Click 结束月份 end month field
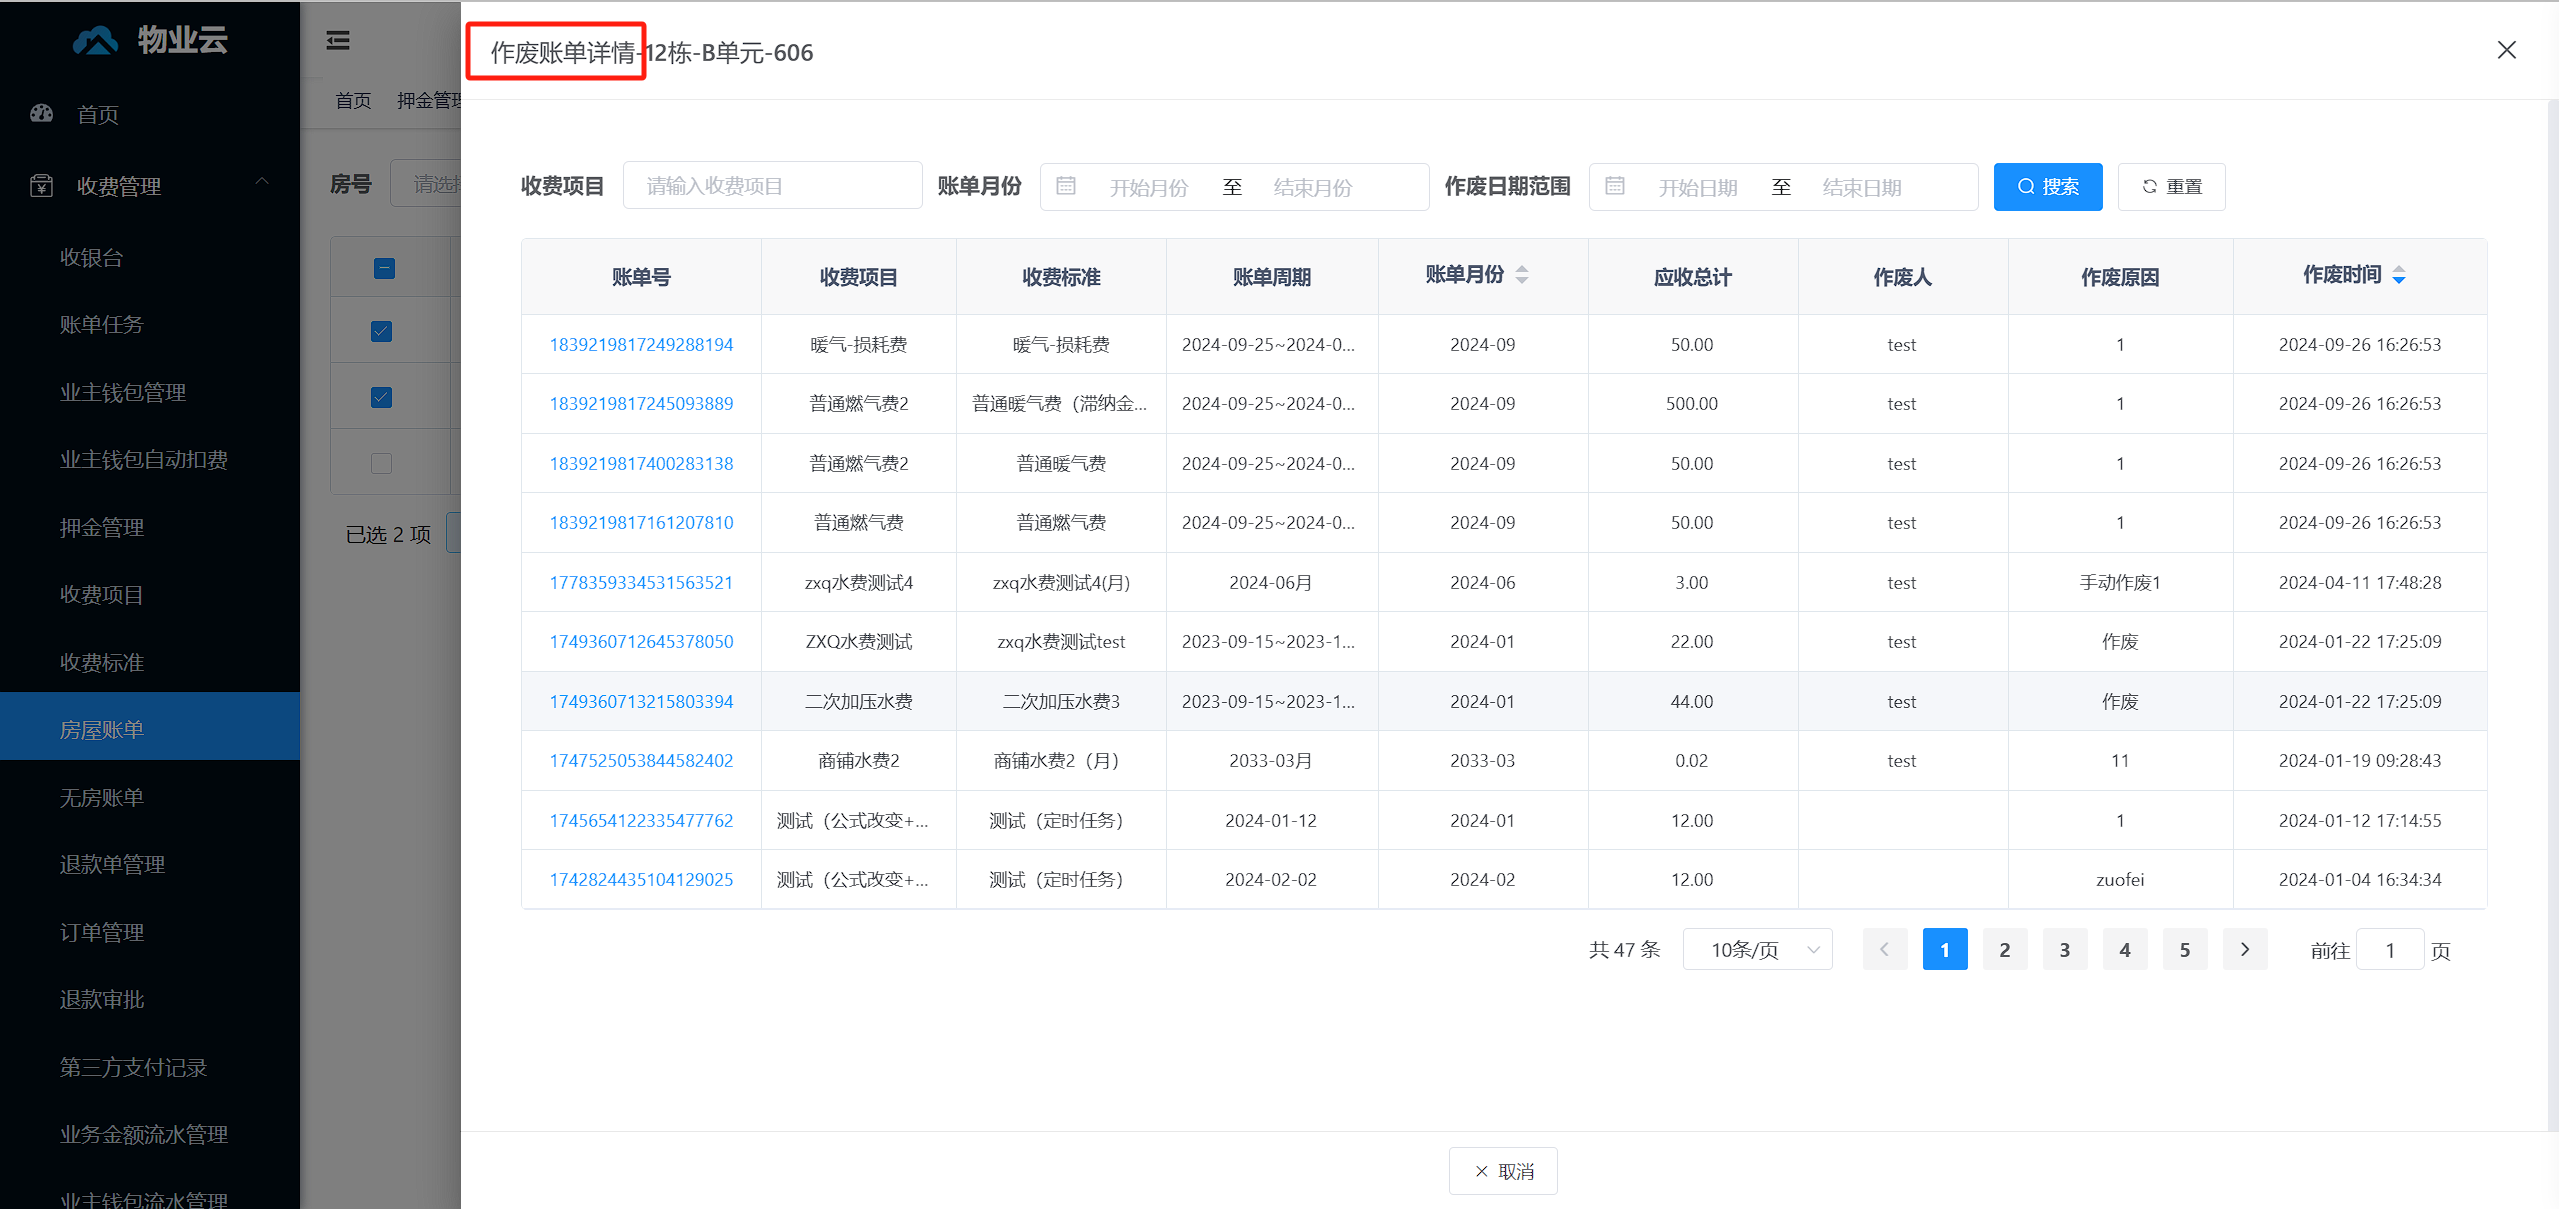This screenshot has width=2559, height=1209. 1313,187
